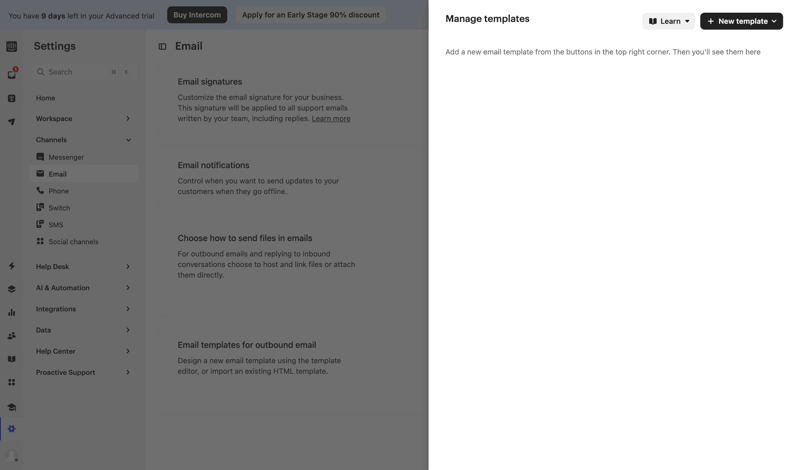800x470 pixels.
Task: Collapse the Channels section
Action: coord(128,140)
